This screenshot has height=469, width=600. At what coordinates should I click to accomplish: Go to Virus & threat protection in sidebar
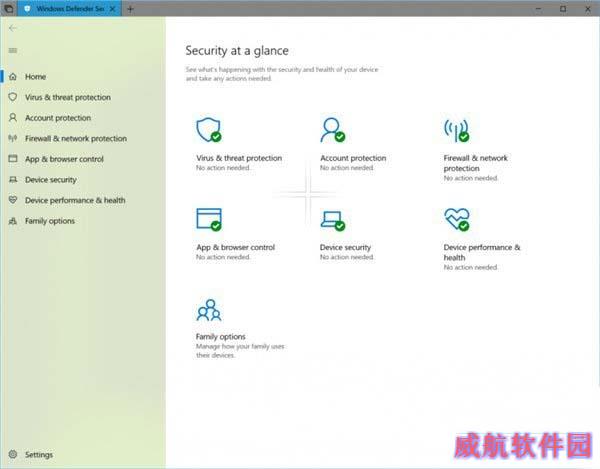coord(68,97)
